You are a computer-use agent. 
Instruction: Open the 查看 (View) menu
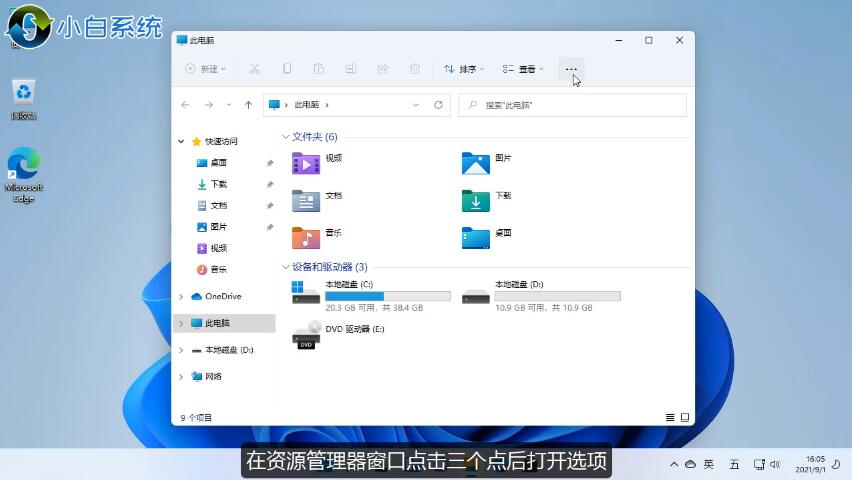[x=523, y=69]
